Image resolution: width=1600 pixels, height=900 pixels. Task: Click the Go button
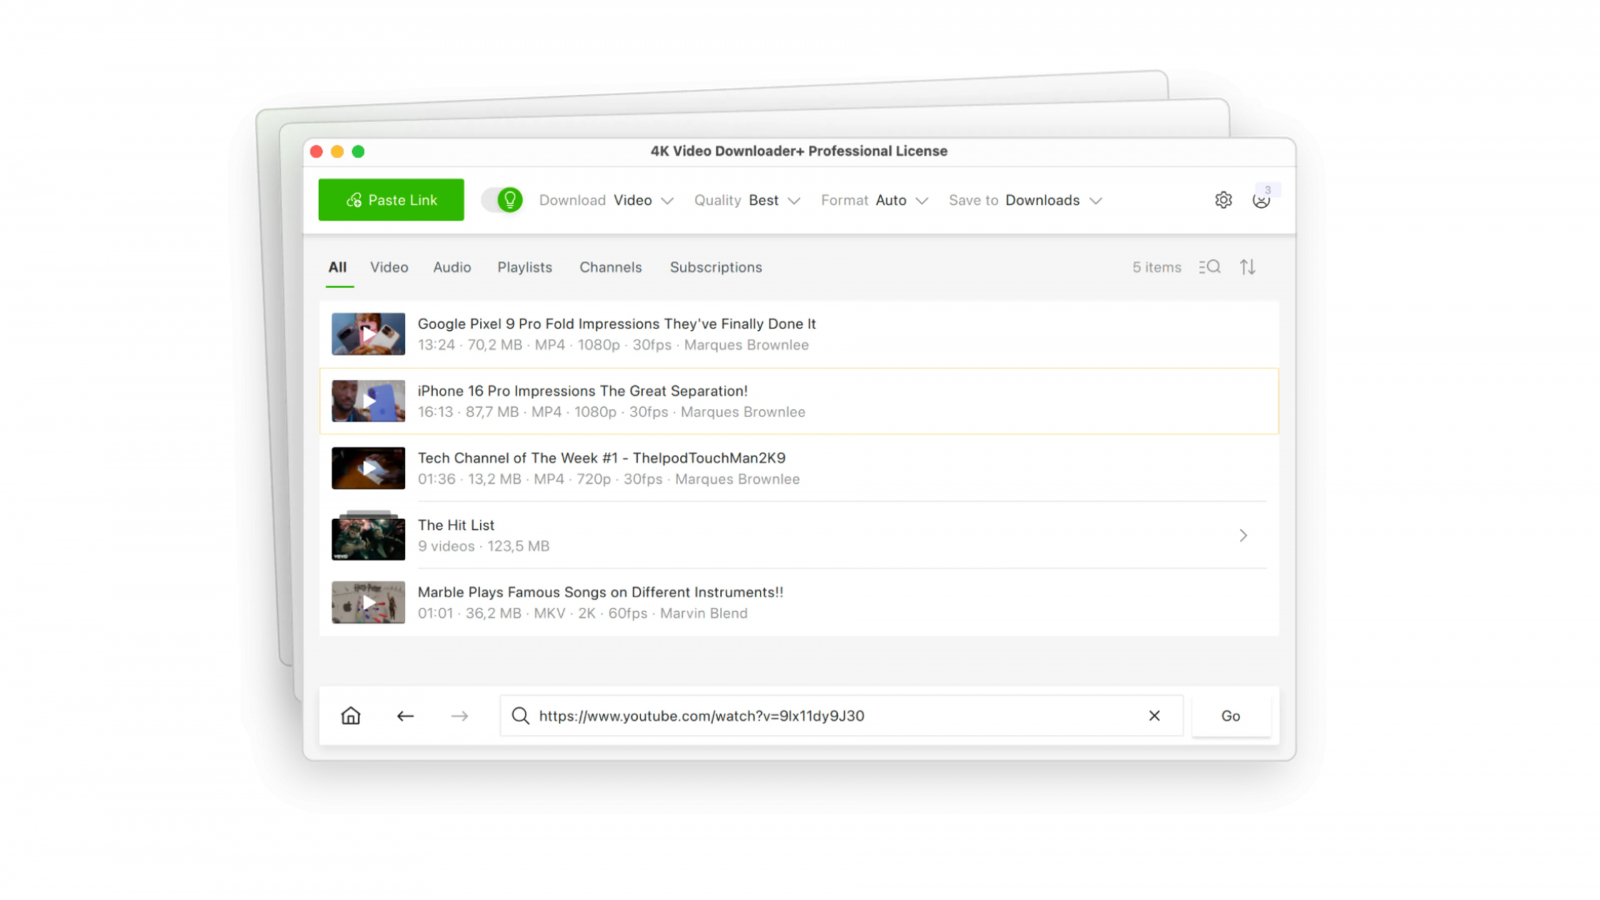point(1231,716)
